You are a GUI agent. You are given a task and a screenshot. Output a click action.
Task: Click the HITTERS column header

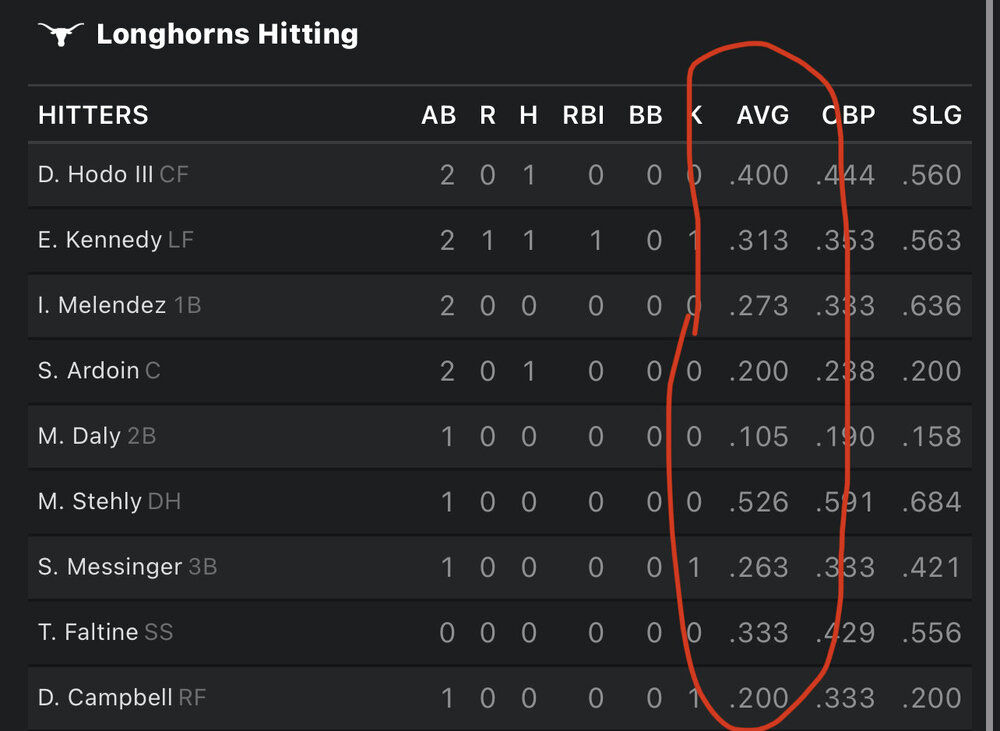tap(93, 115)
